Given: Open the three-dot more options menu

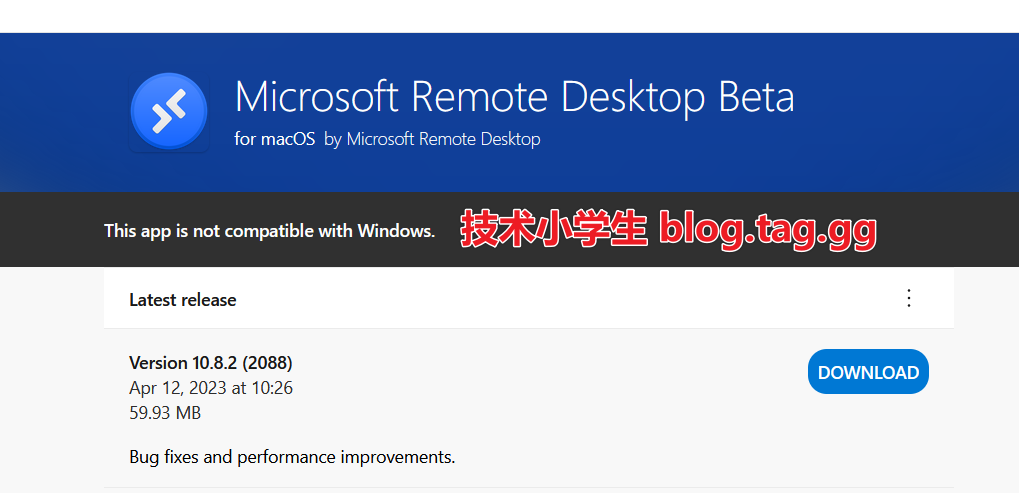Looking at the screenshot, I should pyautogui.click(x=908, y=298).
